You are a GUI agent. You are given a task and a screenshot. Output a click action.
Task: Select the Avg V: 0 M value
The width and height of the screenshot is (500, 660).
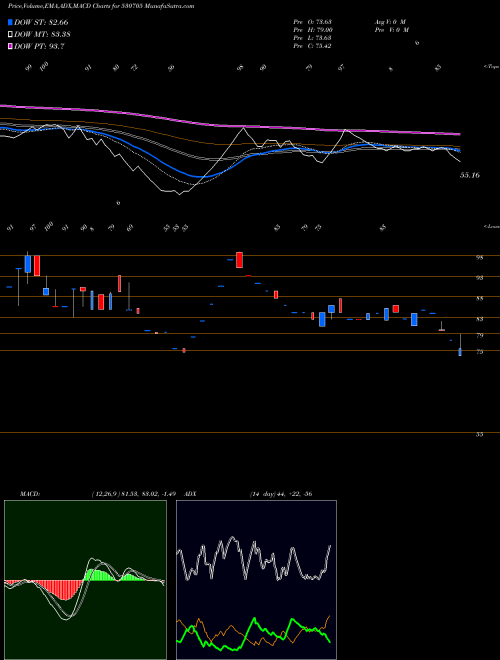pos(390,21)
